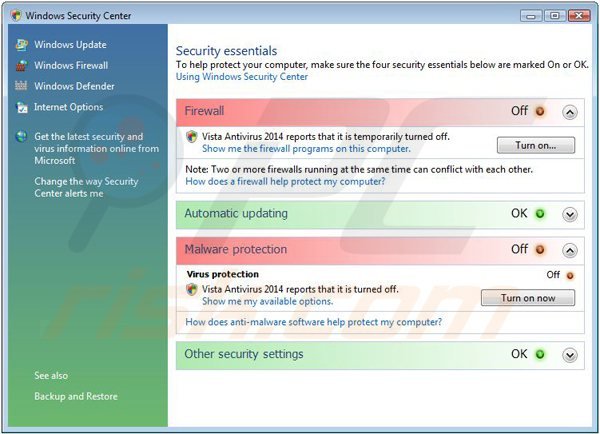Expand the Other security settings section

[570, 355]
